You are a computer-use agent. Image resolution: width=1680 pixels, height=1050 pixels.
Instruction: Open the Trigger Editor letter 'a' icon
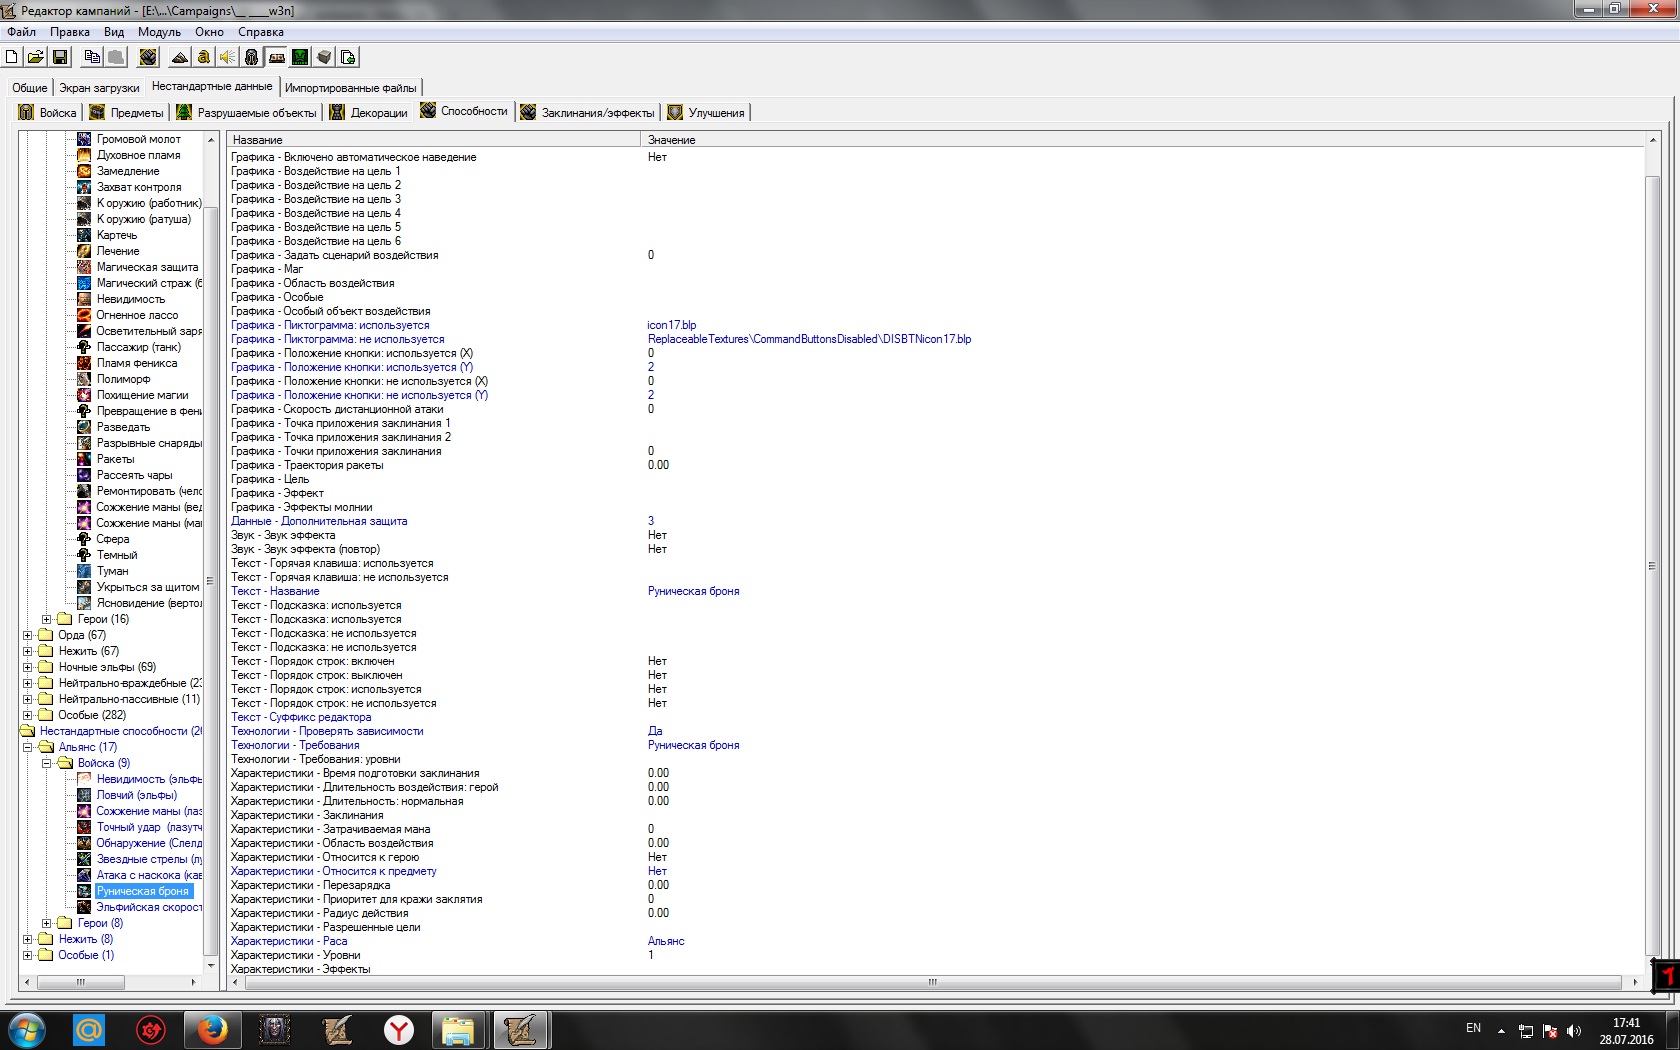click(x=204, y=57)
